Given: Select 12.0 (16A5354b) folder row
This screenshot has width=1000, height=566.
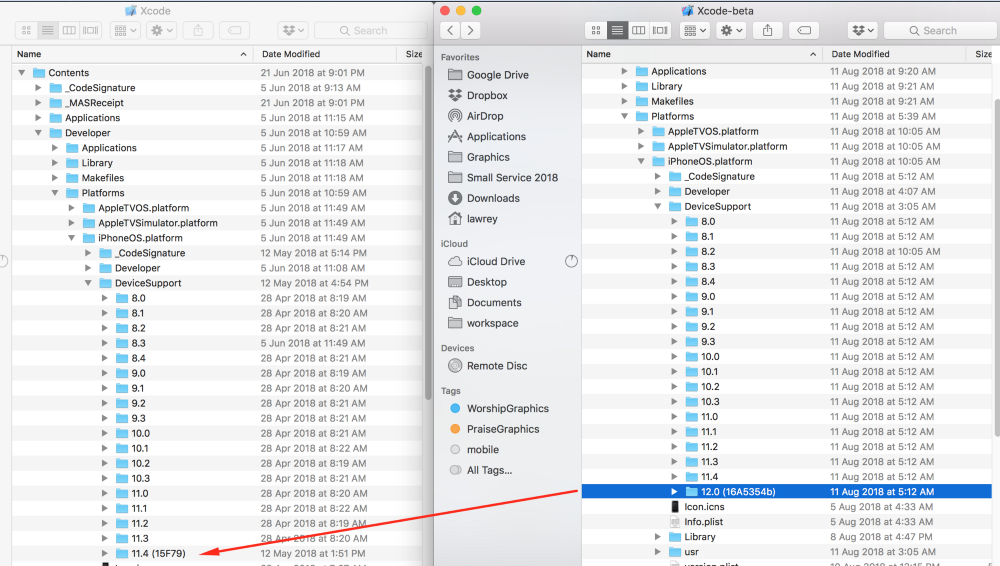Looking at the screenshot, I should click(x=786, y=491).
